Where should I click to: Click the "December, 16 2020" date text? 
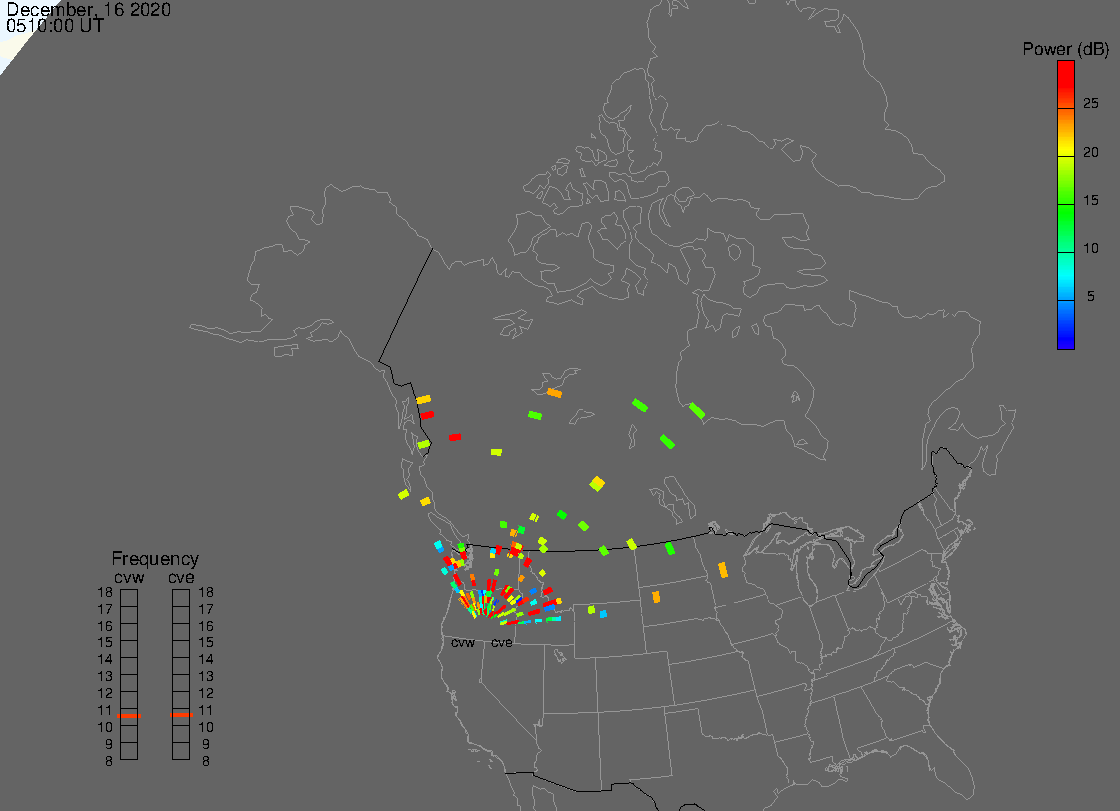pos(89,9)
